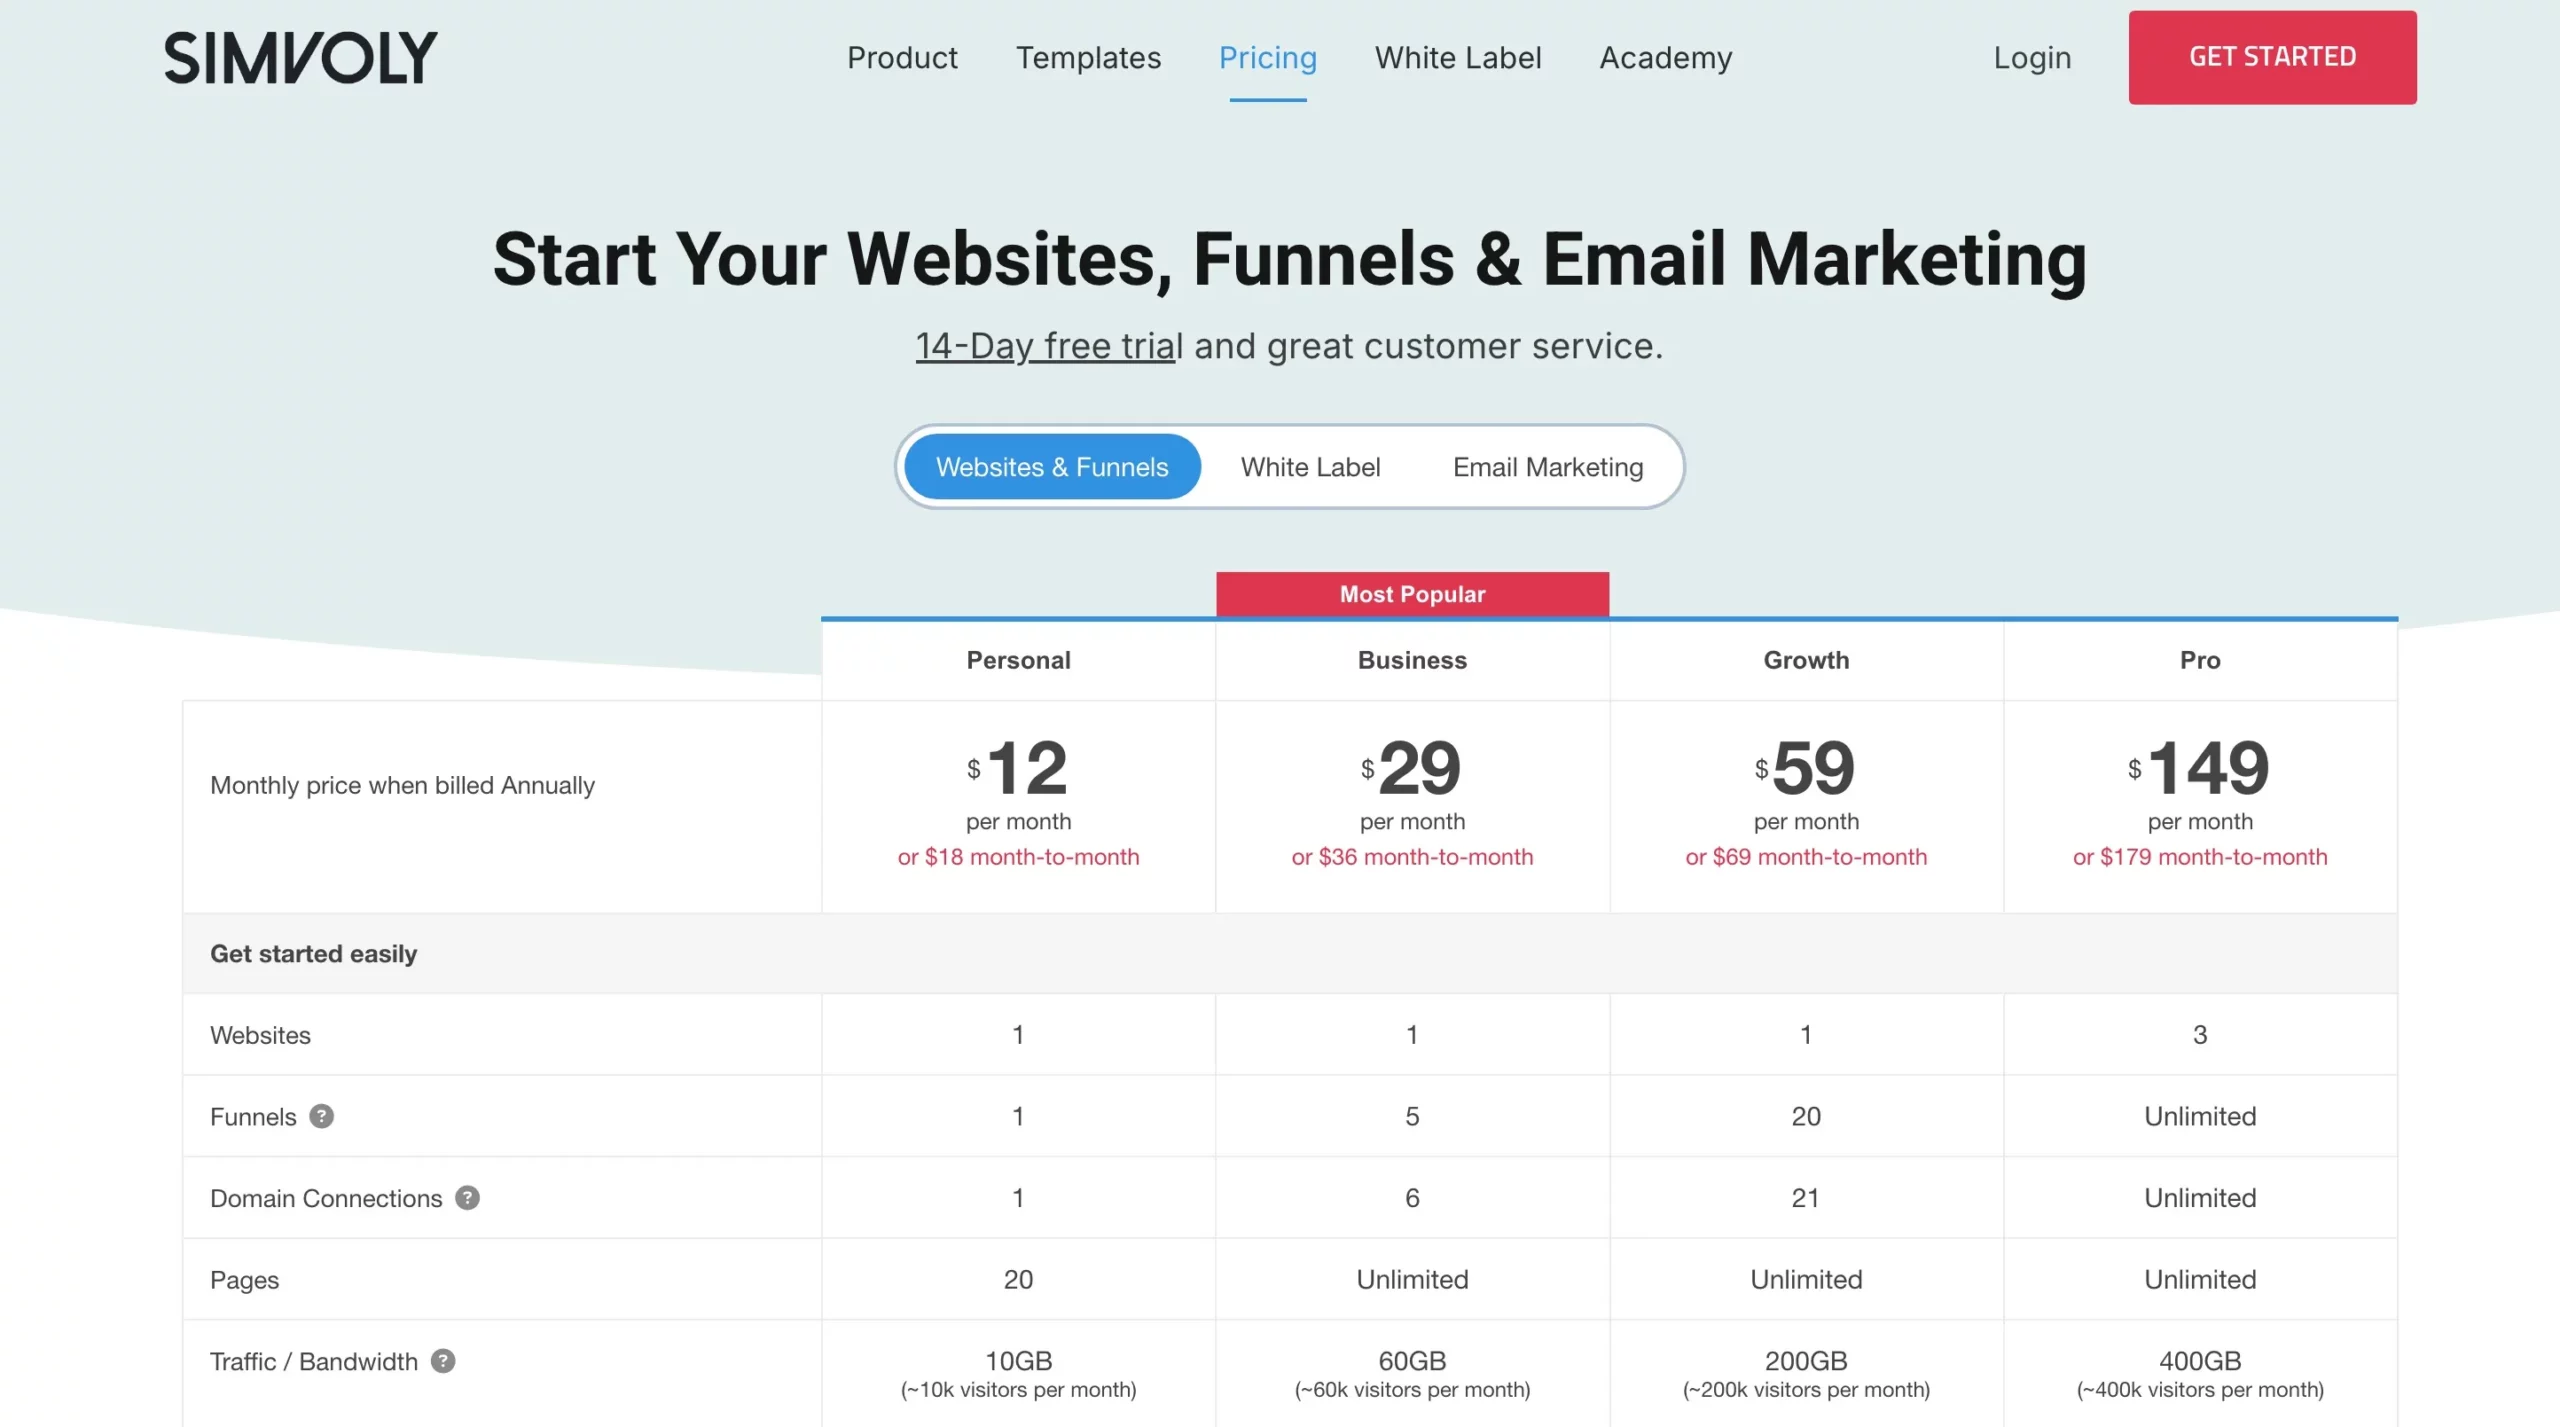Enable Email Marketing pricing view
The width and height of the screenshot is (2560, 1427).
tap(1546, 466)
